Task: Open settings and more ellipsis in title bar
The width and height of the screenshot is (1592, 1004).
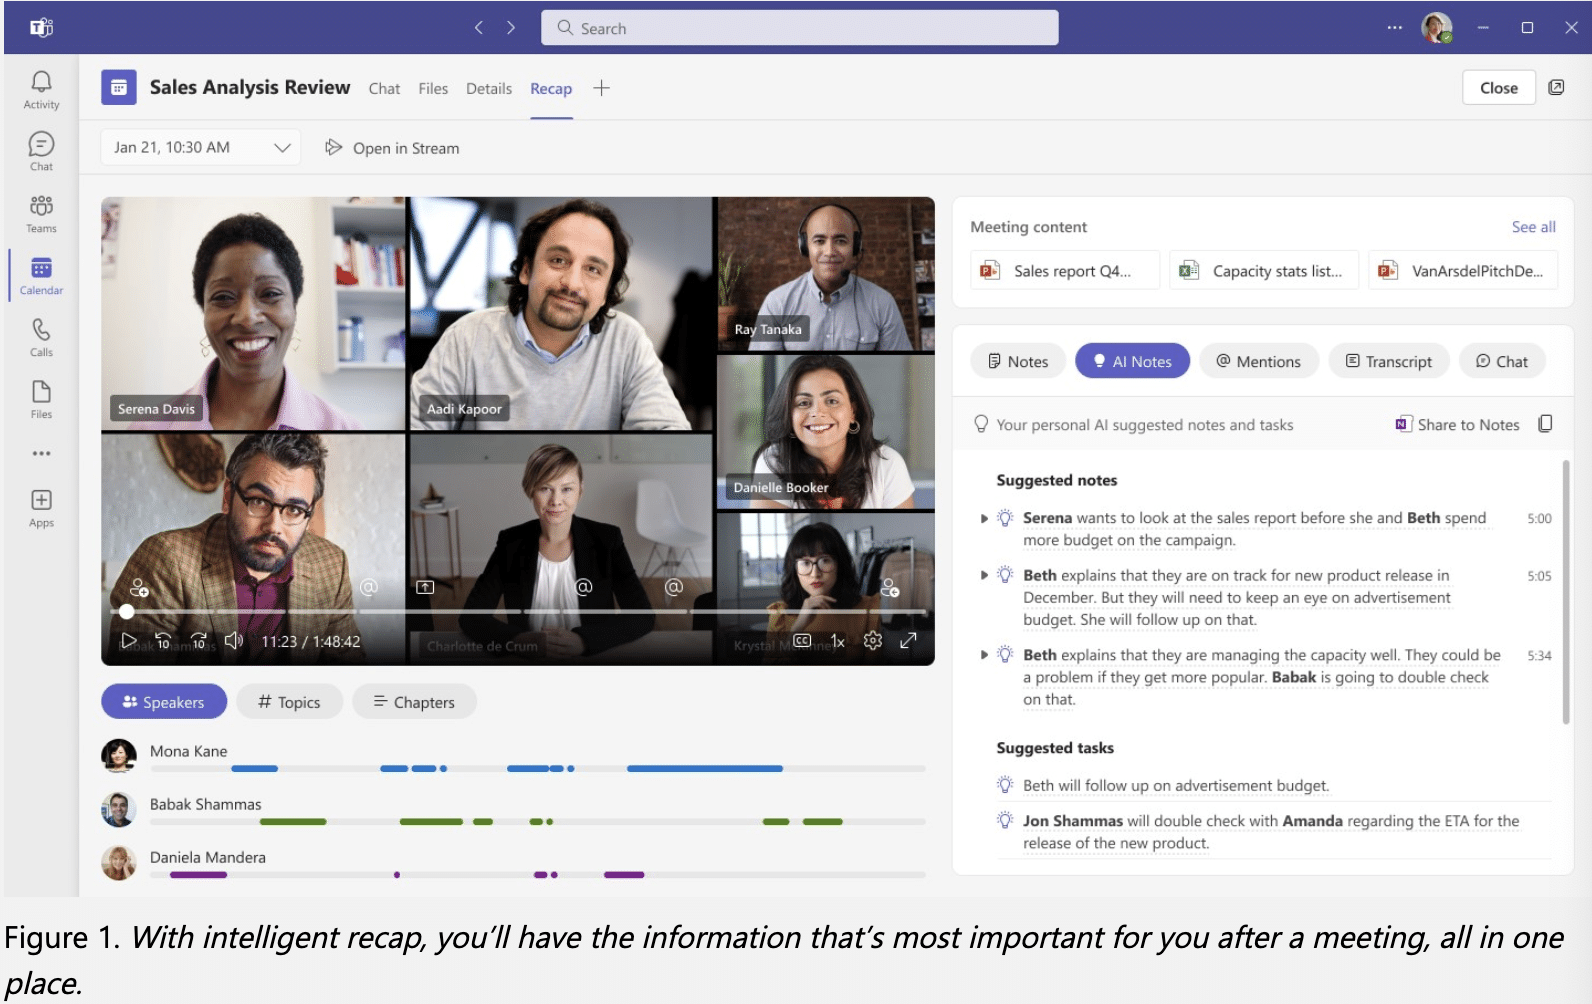Action: 1394,28
